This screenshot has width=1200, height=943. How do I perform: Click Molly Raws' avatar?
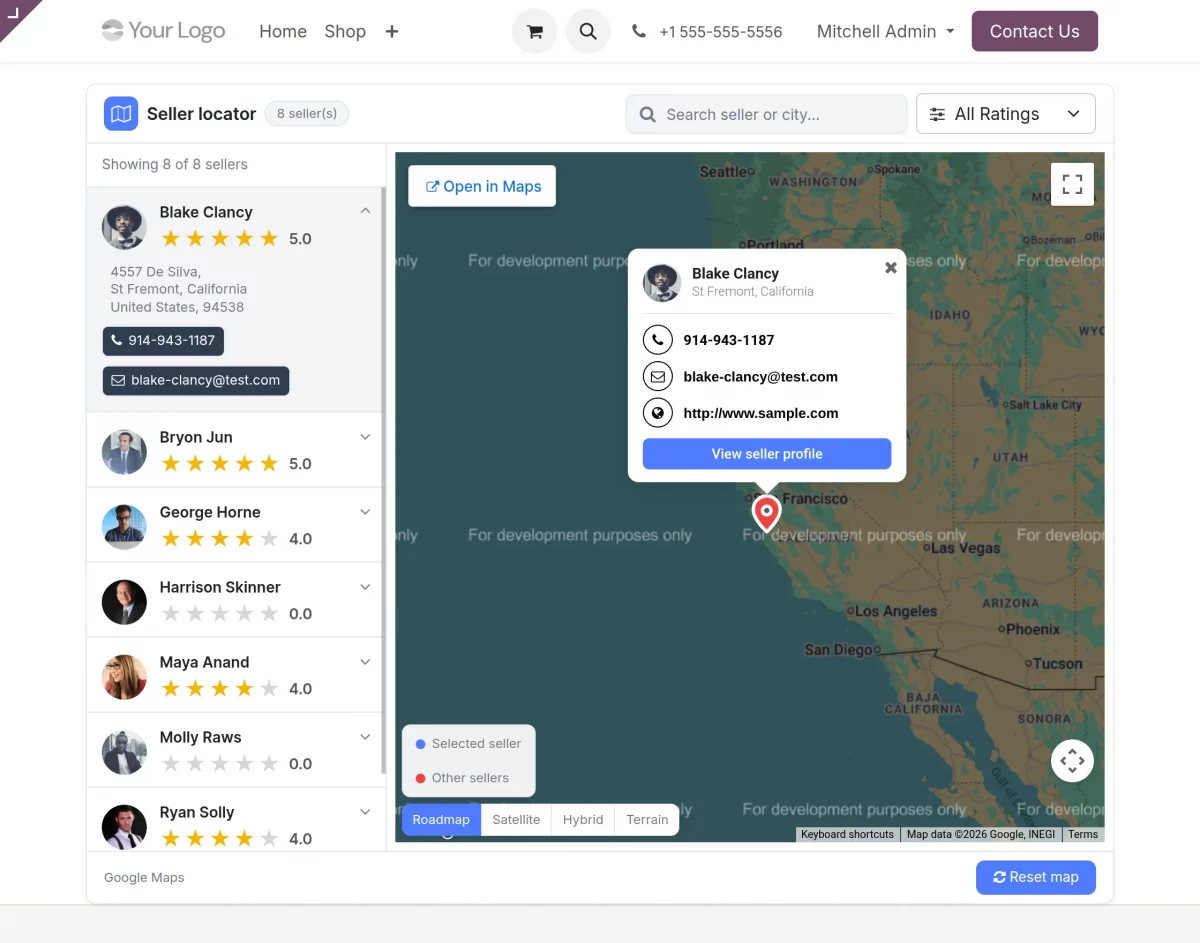tap(124, 752)
